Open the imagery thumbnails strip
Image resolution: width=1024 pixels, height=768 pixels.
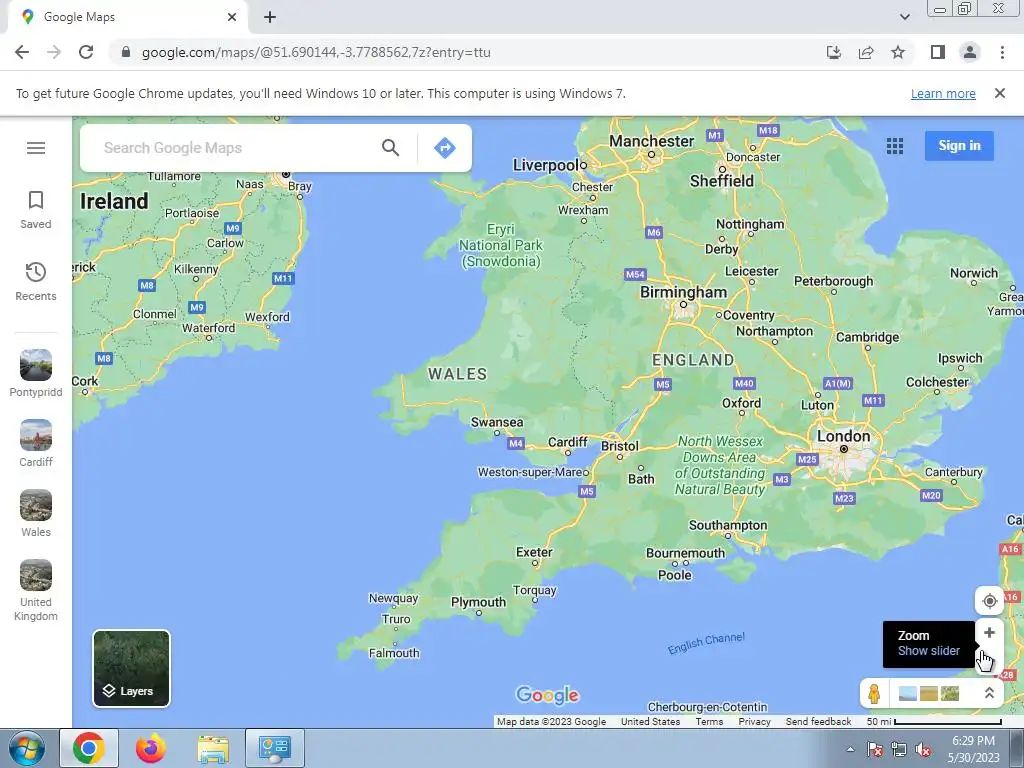click(929, 693)
